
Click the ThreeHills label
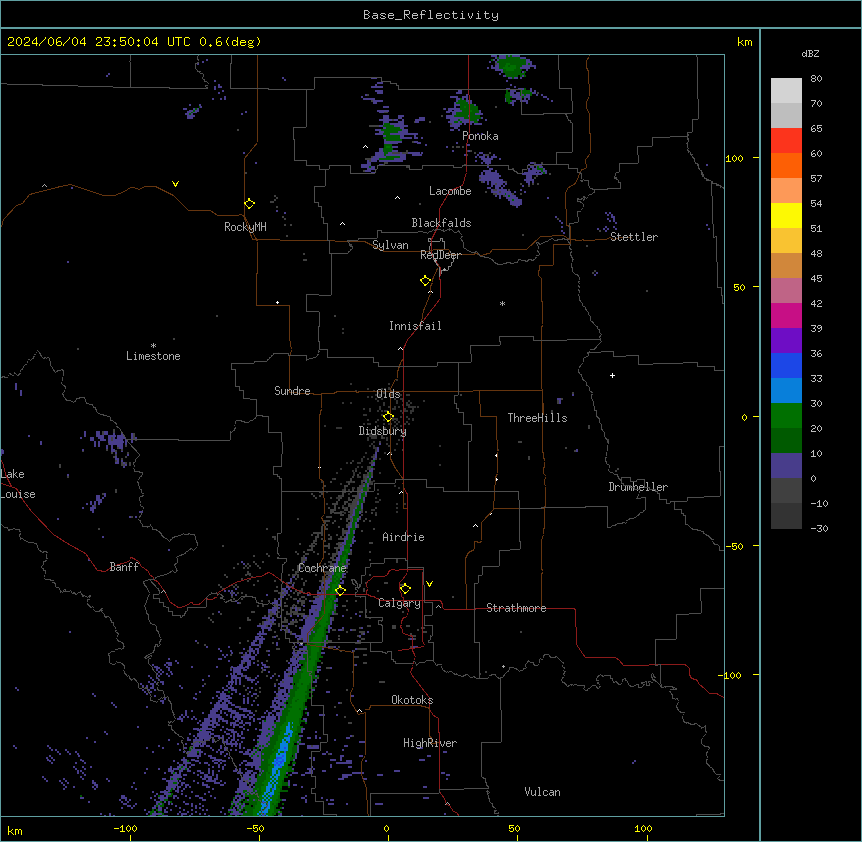(537, 418)
